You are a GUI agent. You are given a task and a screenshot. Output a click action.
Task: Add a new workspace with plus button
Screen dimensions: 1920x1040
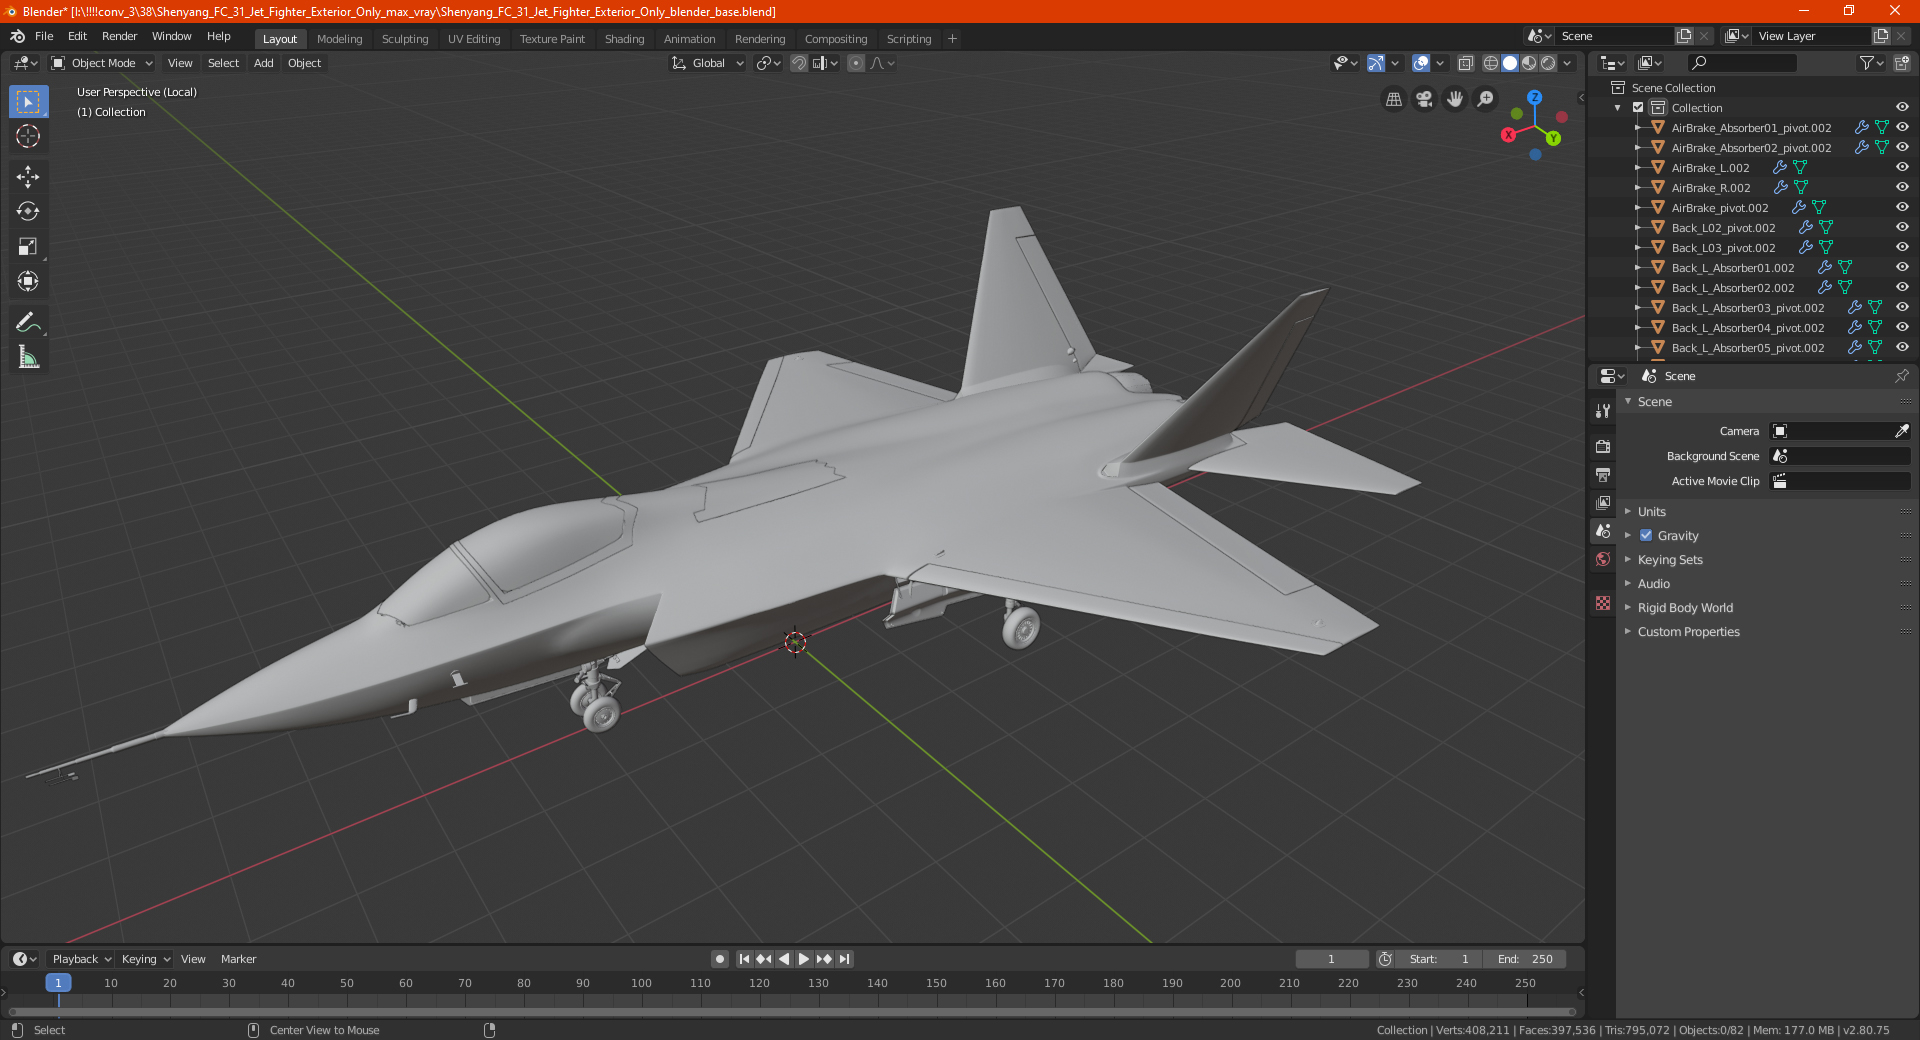952,39
